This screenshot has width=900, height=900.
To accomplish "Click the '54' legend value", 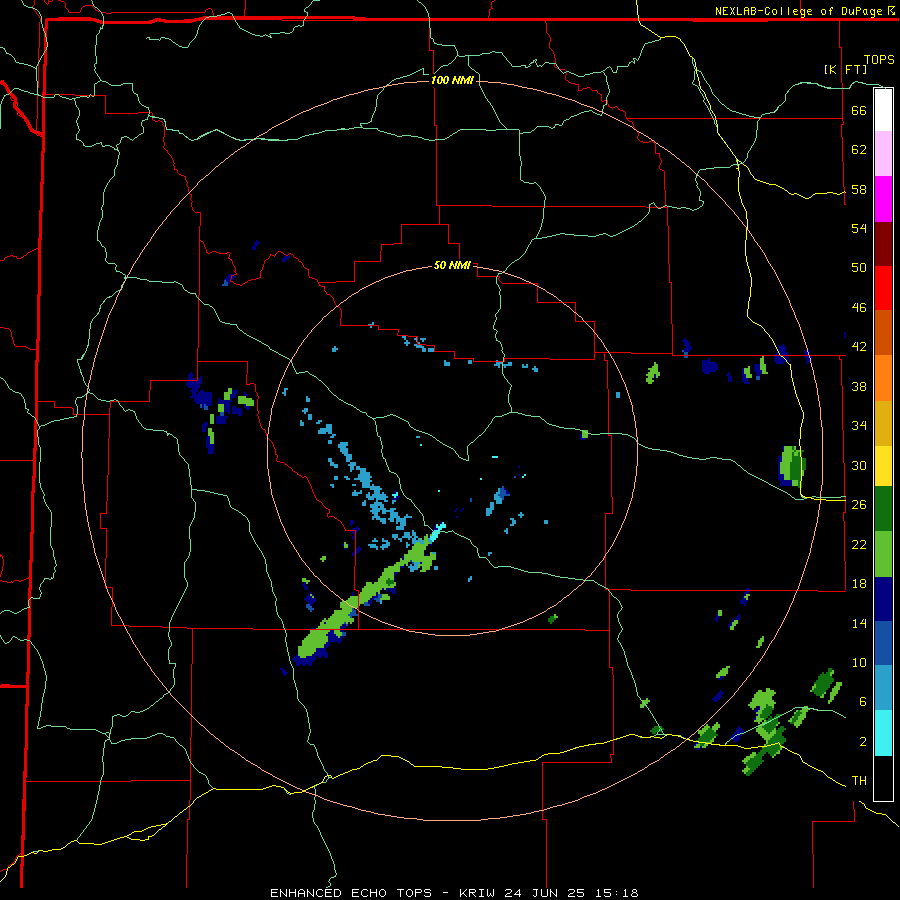I will (859, 228).
